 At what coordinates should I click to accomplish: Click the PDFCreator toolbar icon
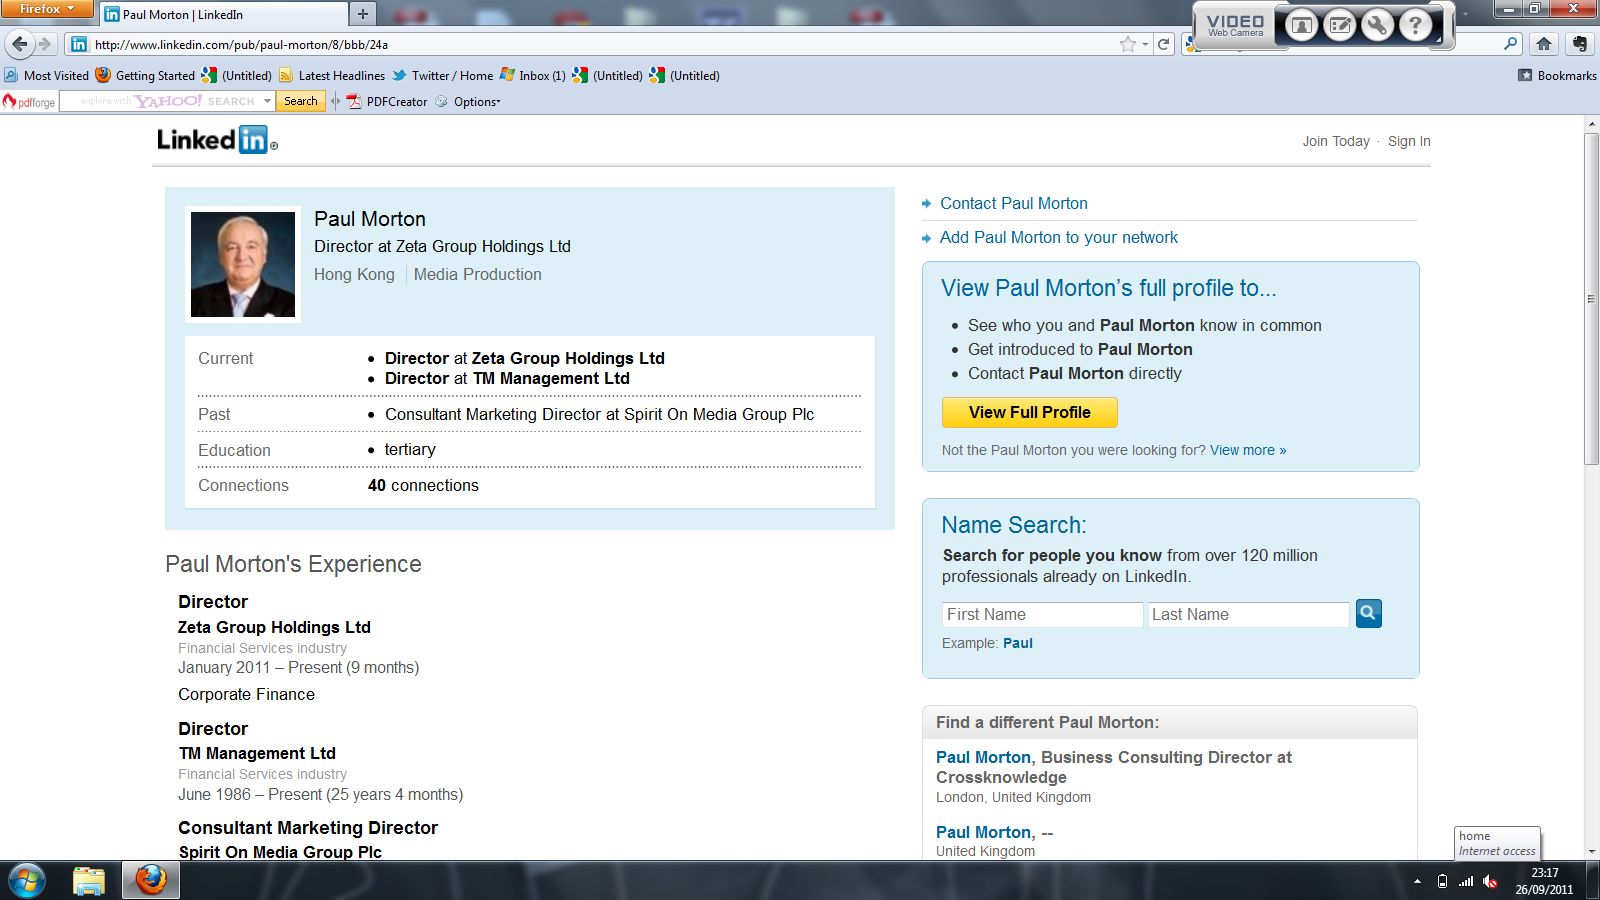354,101
